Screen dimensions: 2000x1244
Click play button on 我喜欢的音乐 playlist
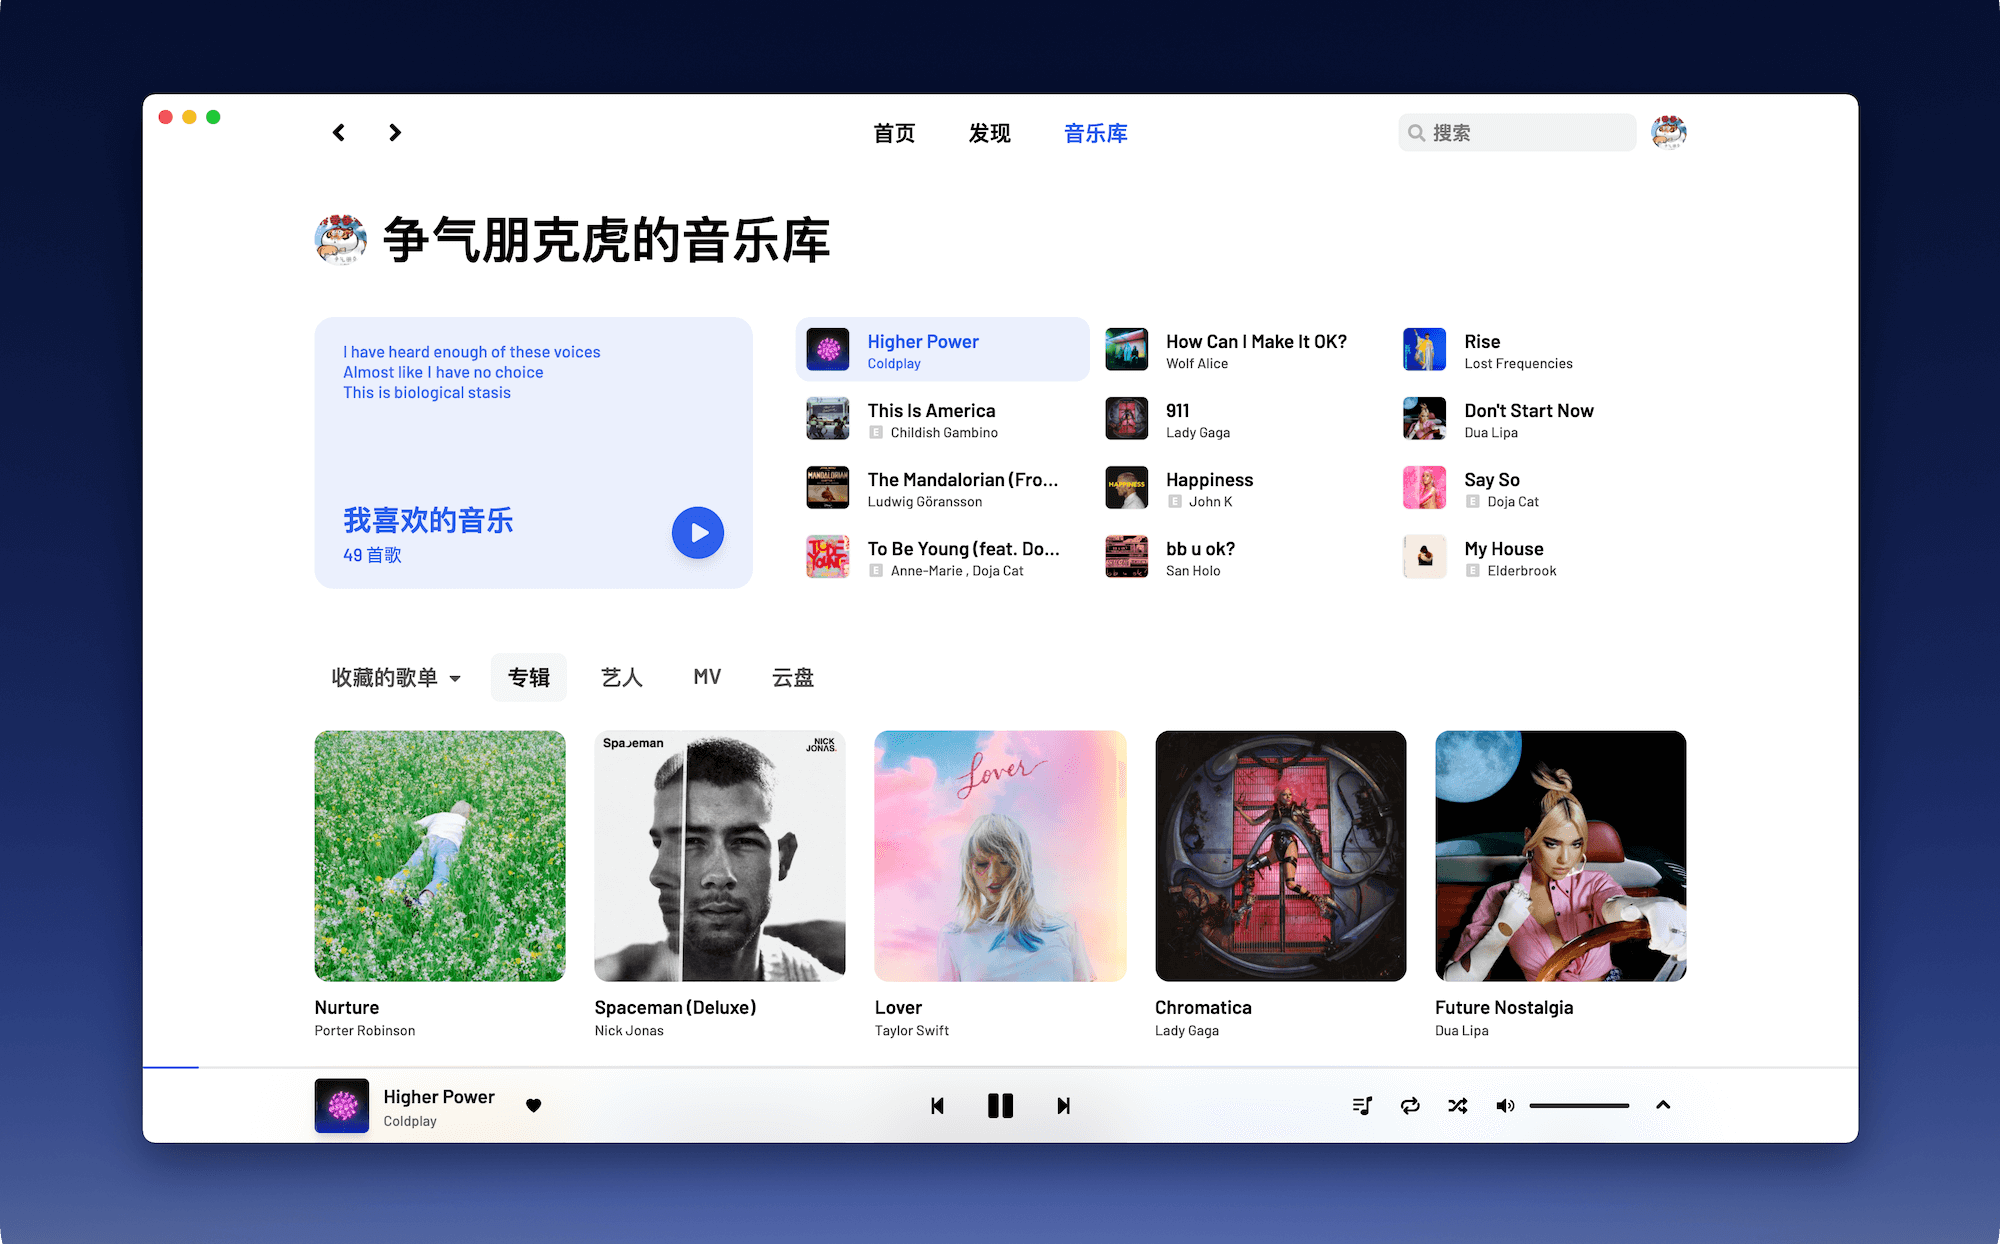point(698,532)
